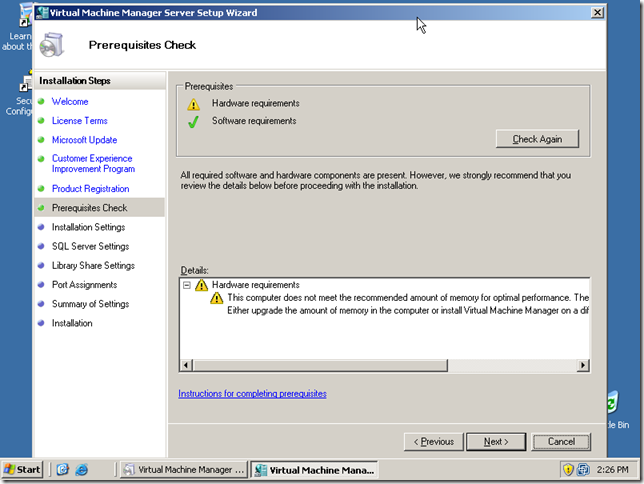This screenshot has width=644, height=484.
Task: Close the Setup Wizard window
Action: point(597,13)
